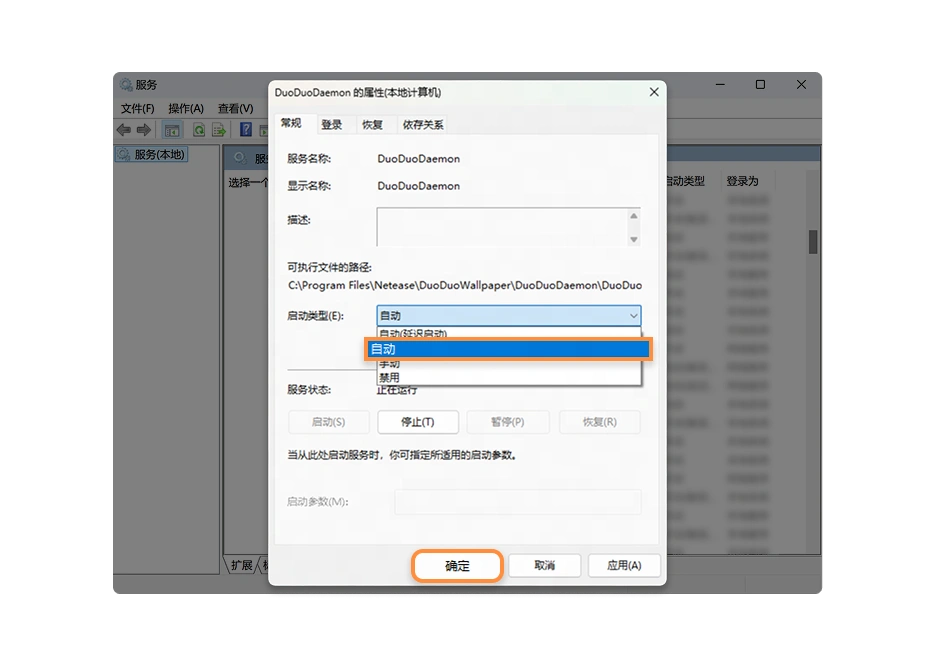Click the description box scroll-down arrow
This screenshot has height=666, width=936.
click(x=634, y=239)
